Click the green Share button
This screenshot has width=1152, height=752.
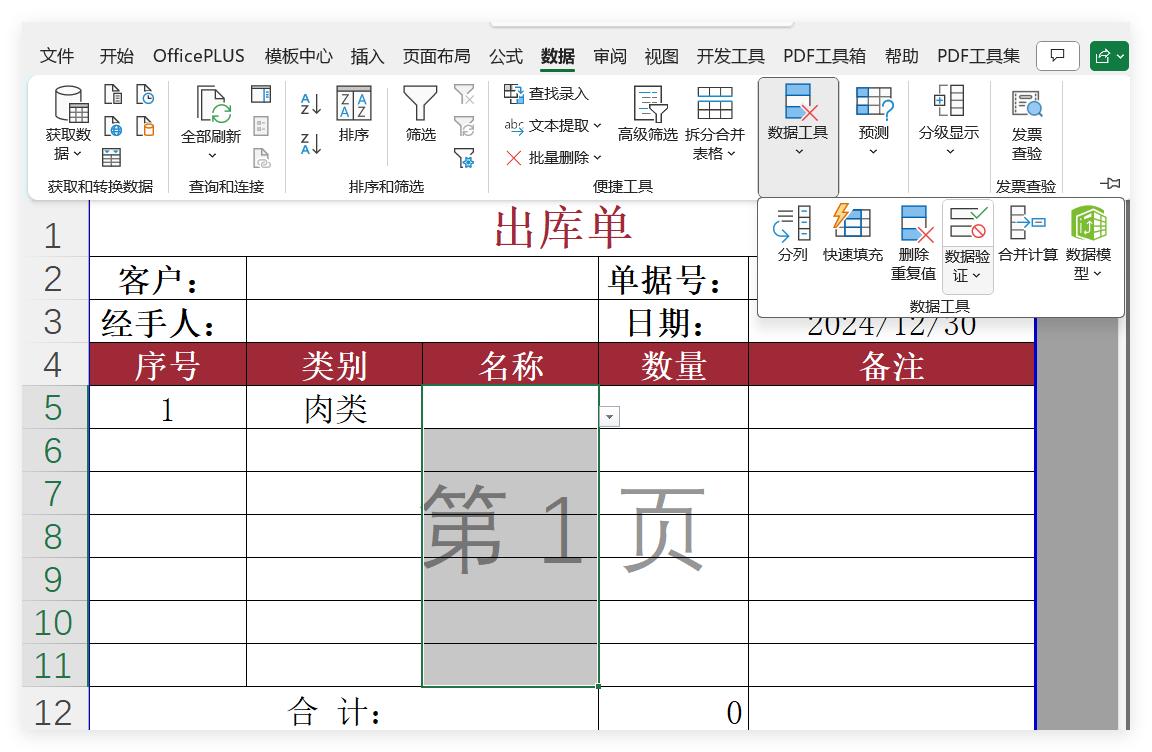[1109, 56]
